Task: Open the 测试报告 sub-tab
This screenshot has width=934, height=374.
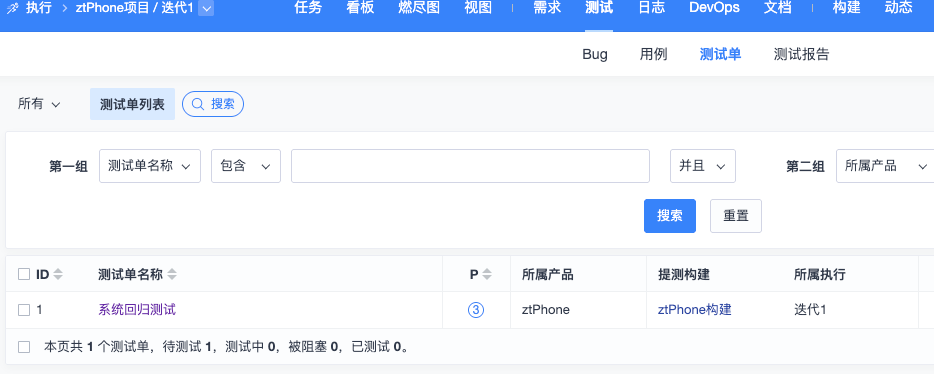Action: pos(801,55)
